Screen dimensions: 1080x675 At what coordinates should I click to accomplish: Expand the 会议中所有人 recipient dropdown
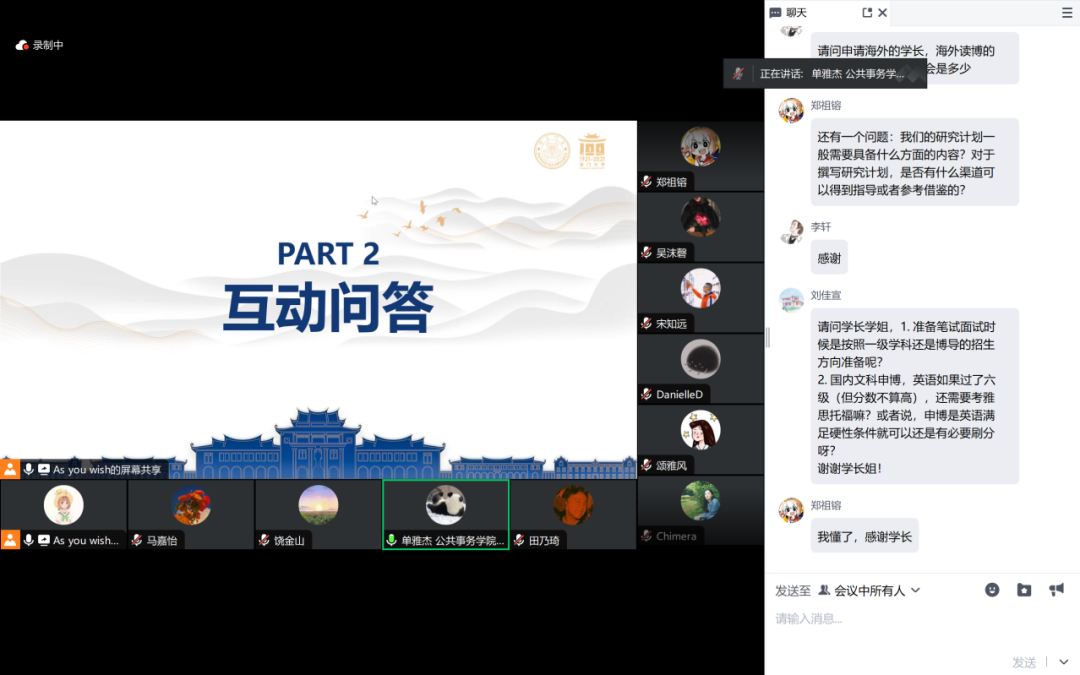(x=869, y=591)
